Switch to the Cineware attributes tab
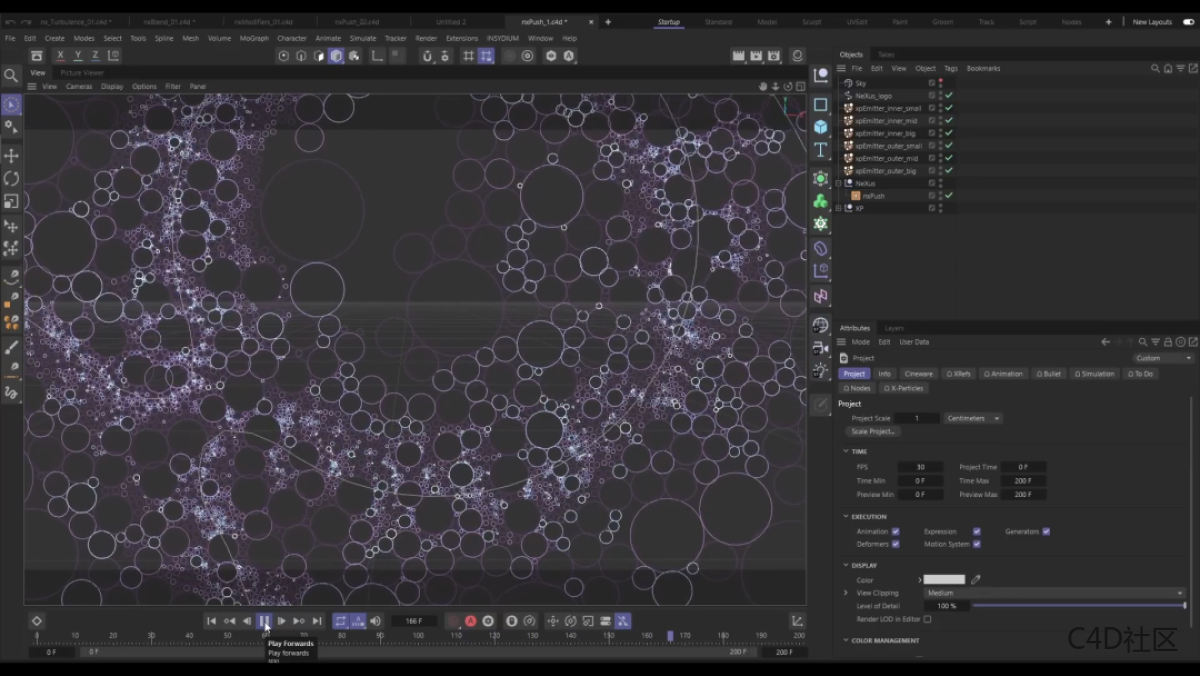Viewport: 1200px width, 676px height. (x=918, y=374)
